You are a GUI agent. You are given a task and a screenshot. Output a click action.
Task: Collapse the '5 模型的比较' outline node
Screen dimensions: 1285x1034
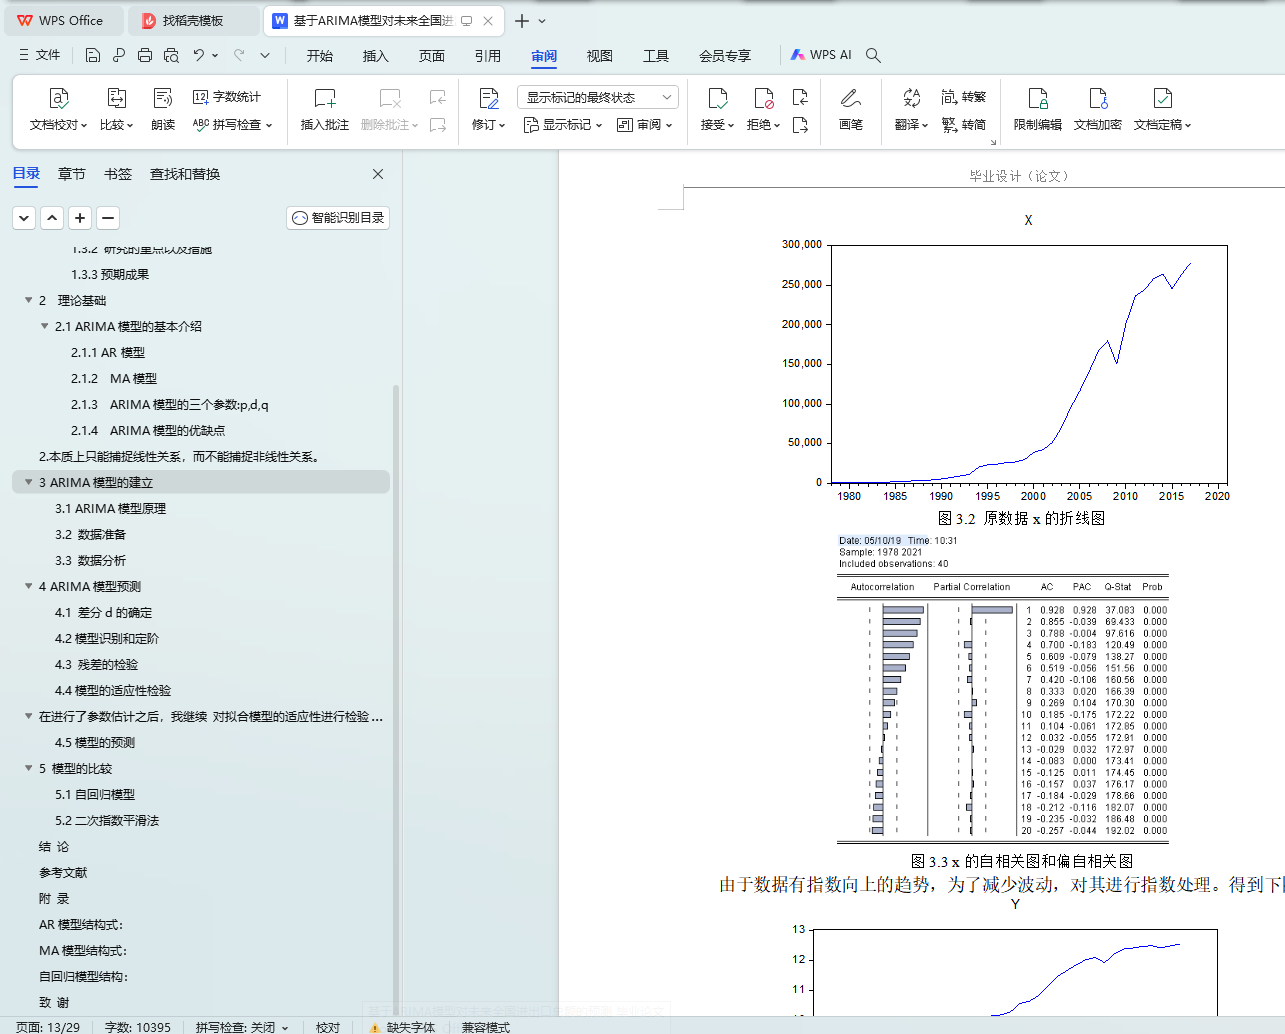(x=28, y=768)
